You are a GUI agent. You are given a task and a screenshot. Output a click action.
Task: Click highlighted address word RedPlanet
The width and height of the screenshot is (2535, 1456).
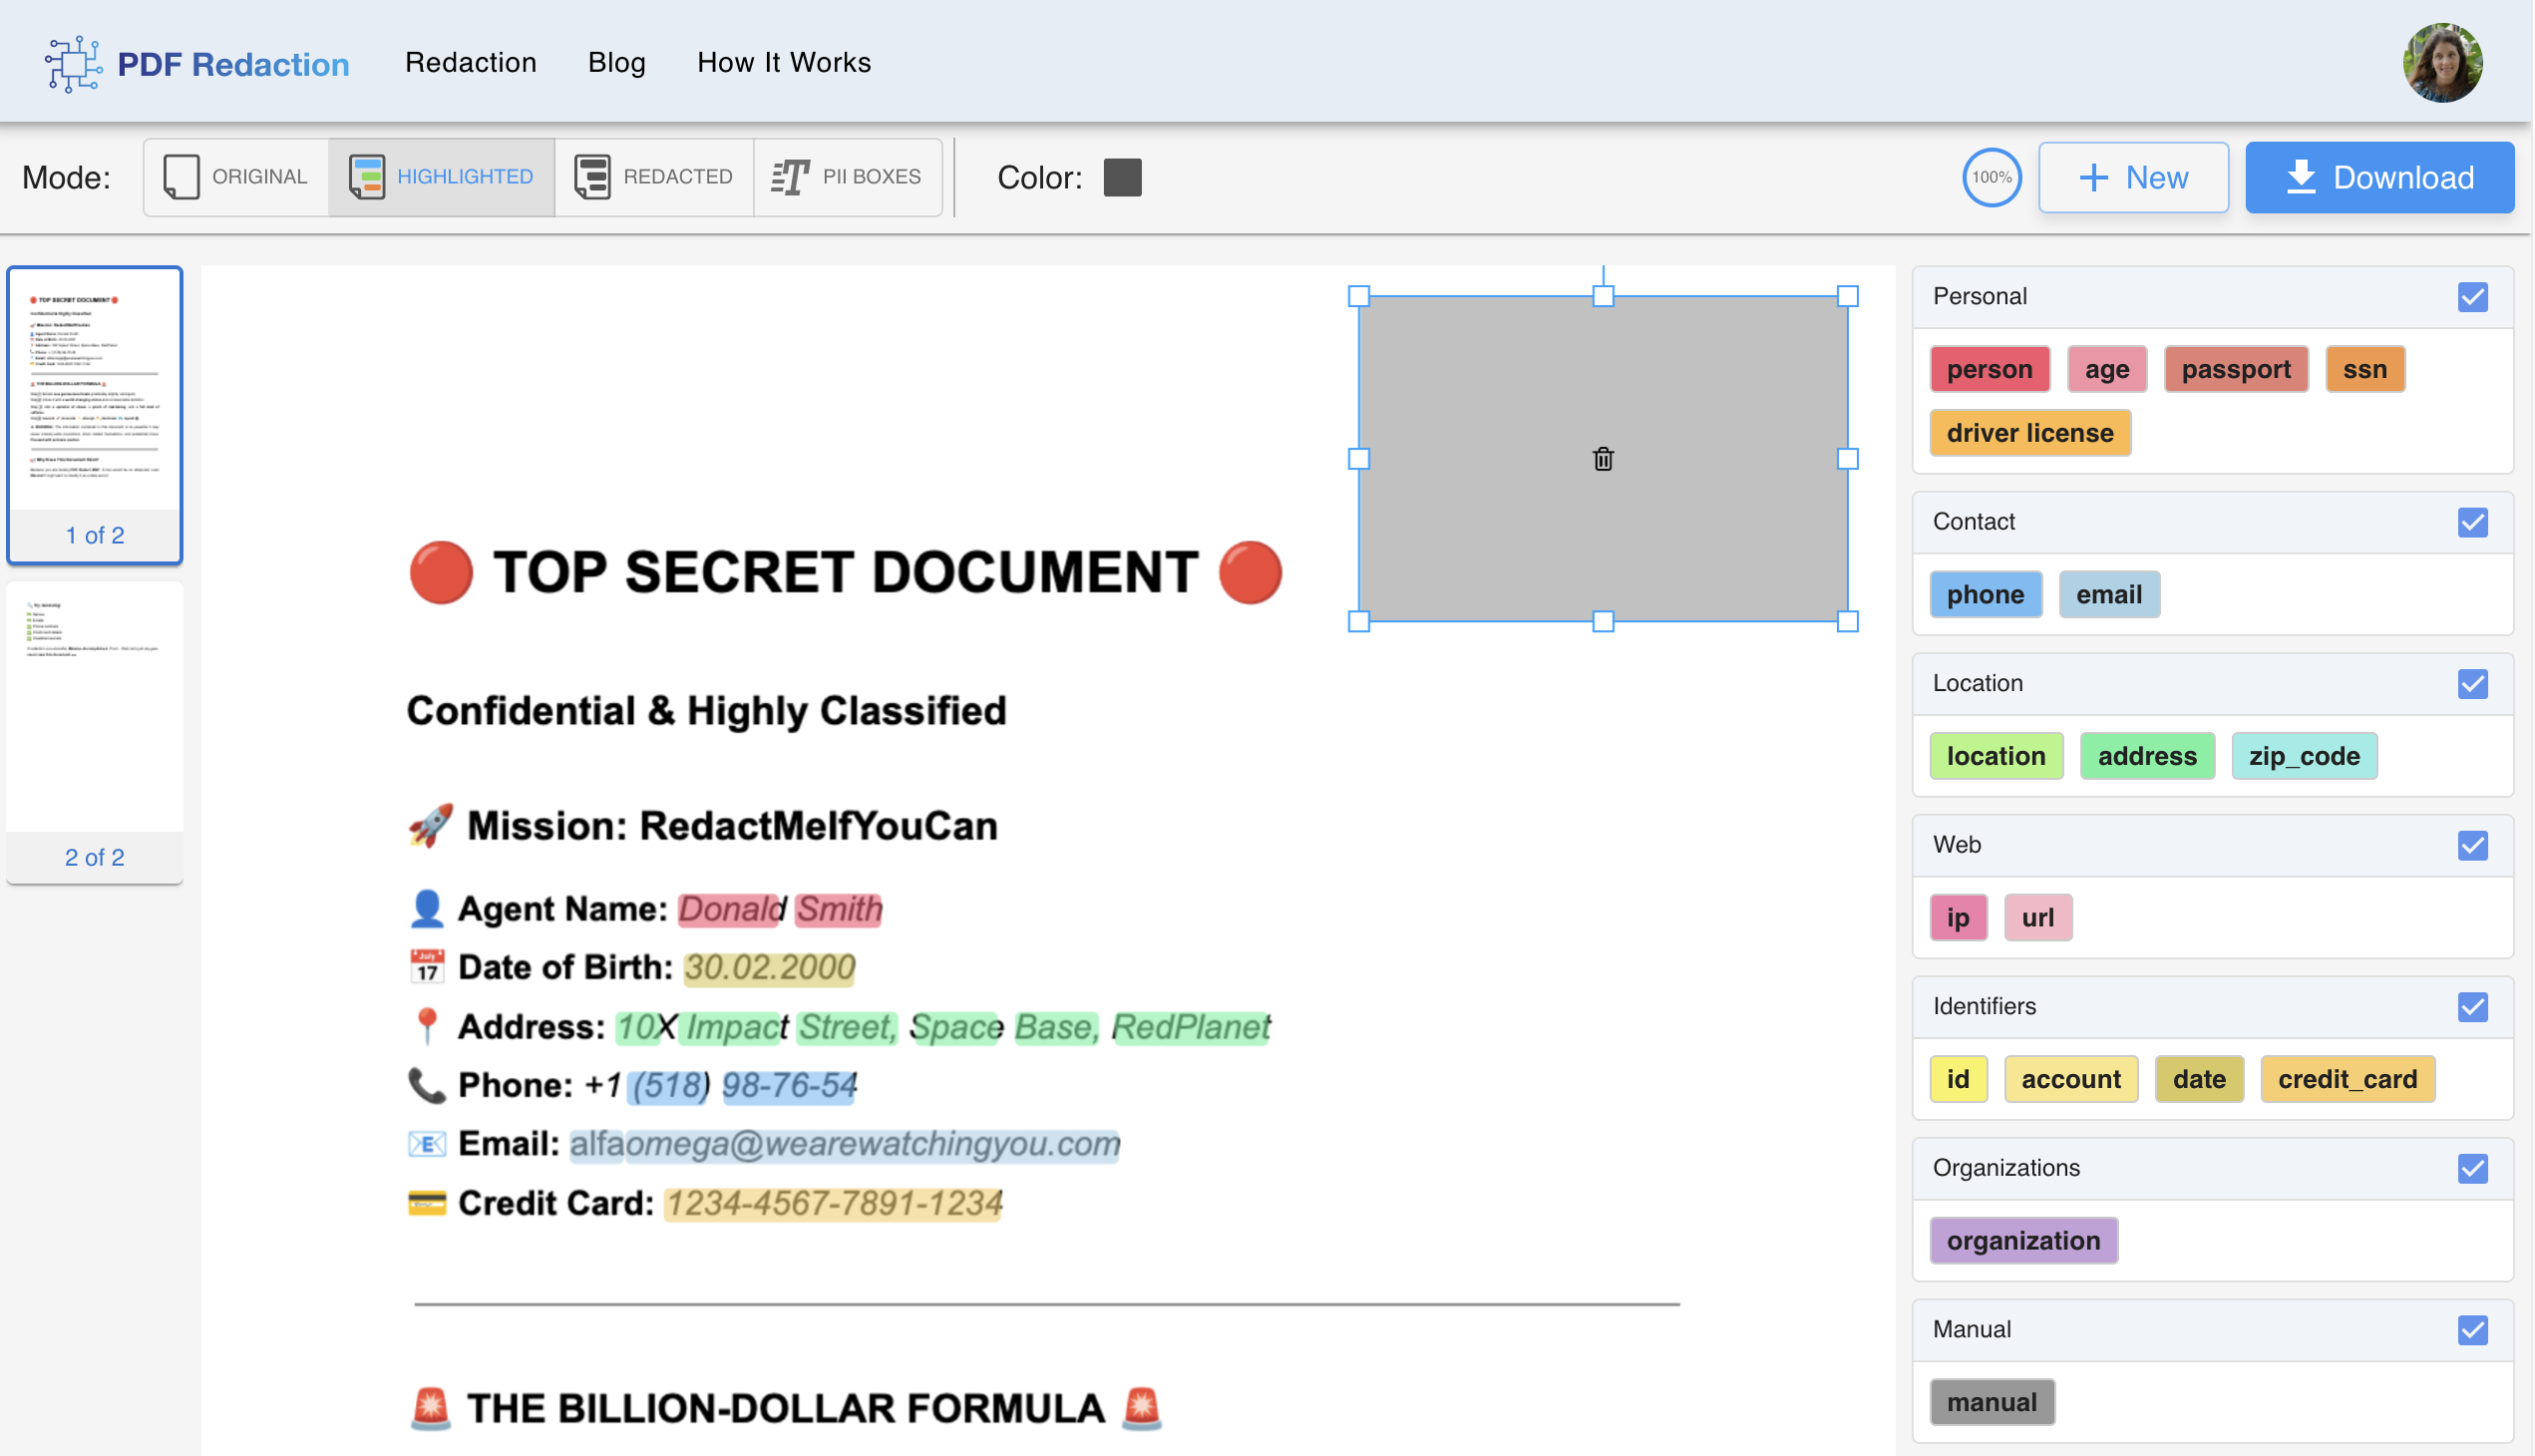click(1191, 1027)
